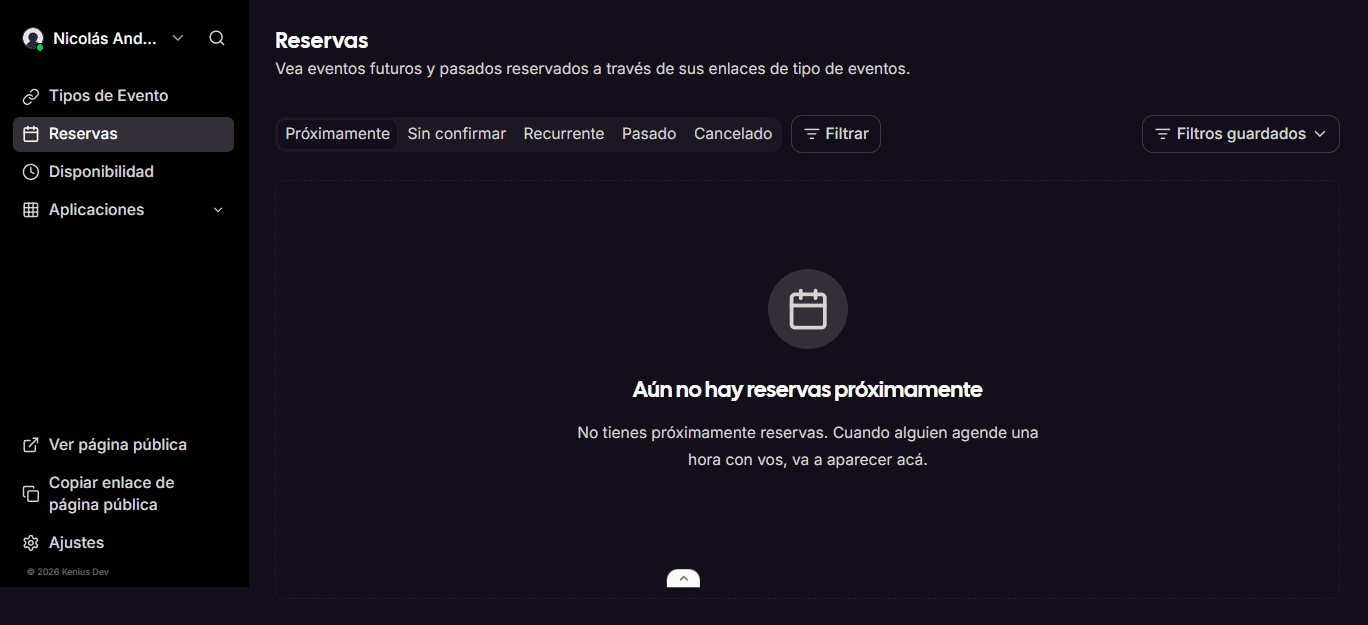Viewport: 1368px width, 625px height.
Task: Click the calendar icon of Reservas
Action: tap(31, 134)
